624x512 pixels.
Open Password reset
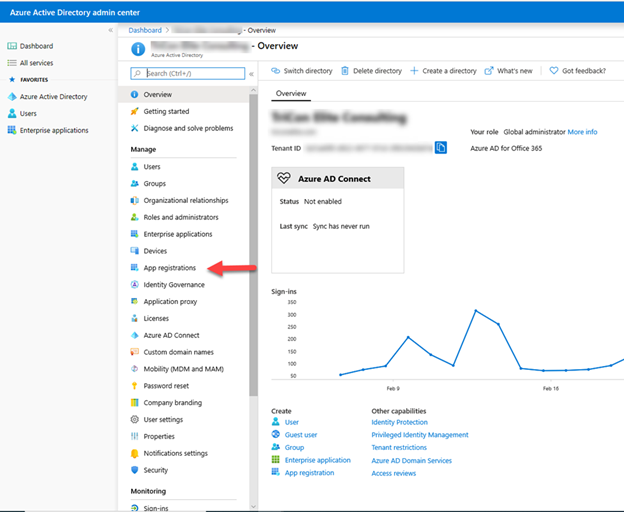pos(166,386)
